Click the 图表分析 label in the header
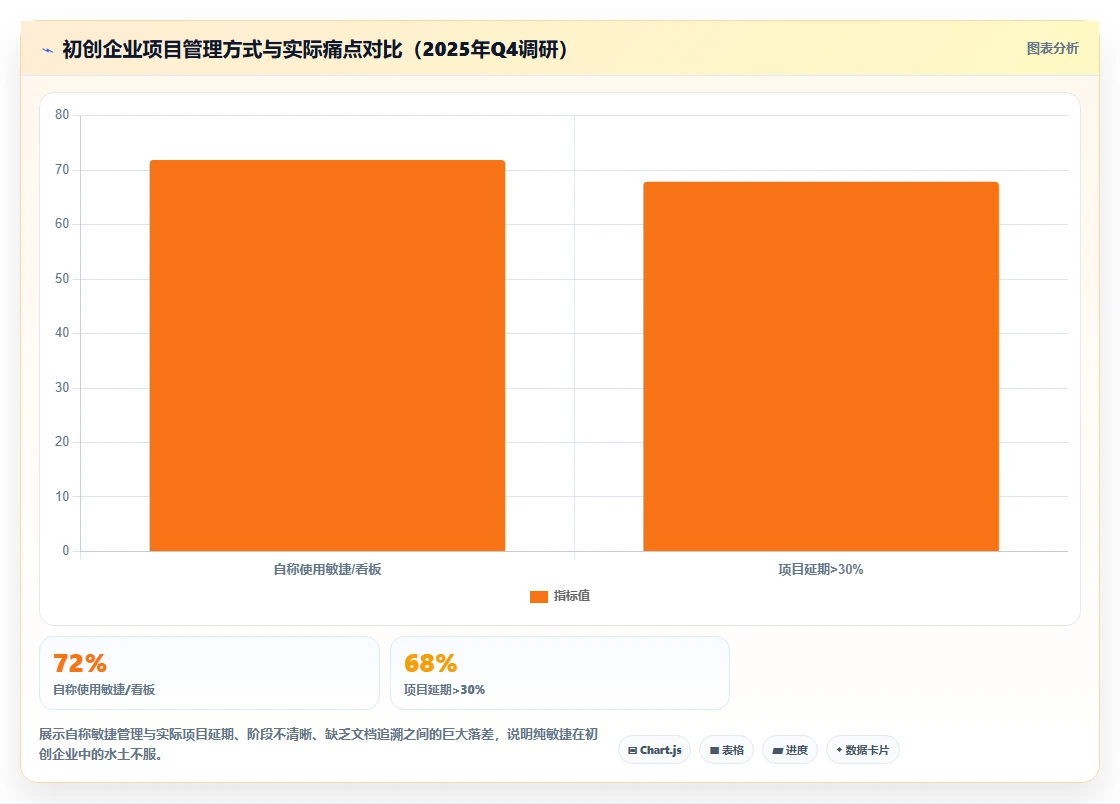Viewport: 1120px width, 804px height. 1052,49
